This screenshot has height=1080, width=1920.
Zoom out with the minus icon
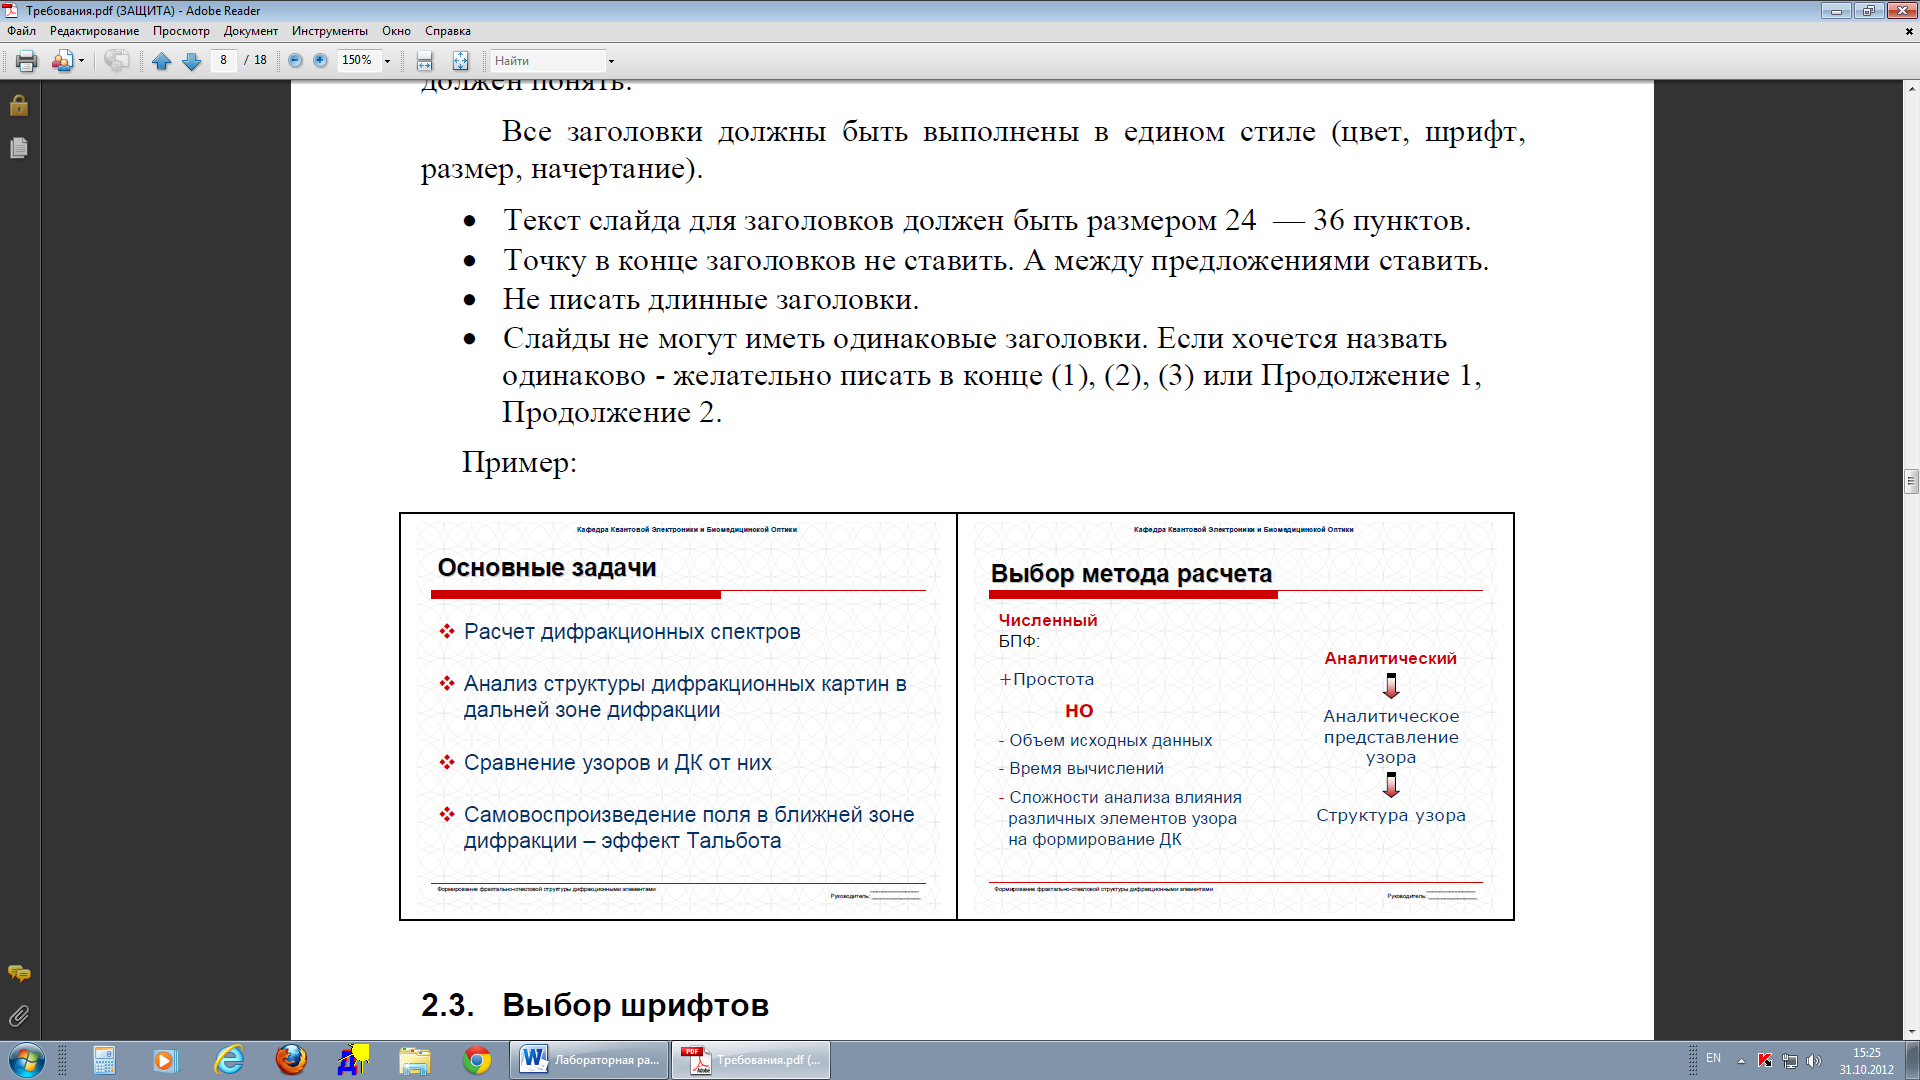click(x=295, y=60)
